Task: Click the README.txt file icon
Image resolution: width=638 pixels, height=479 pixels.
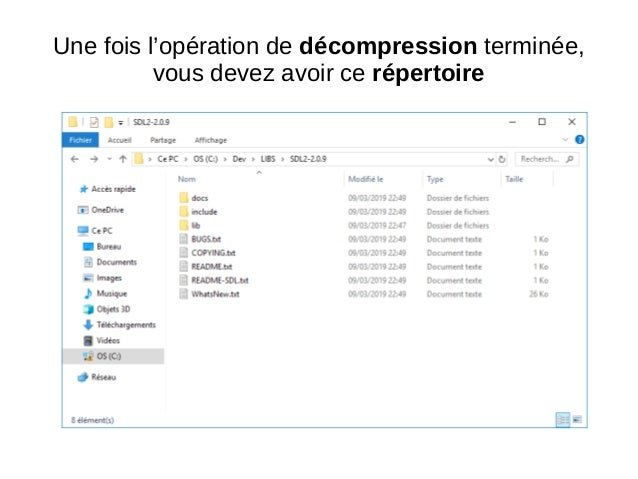Action: tap(184, 267)
